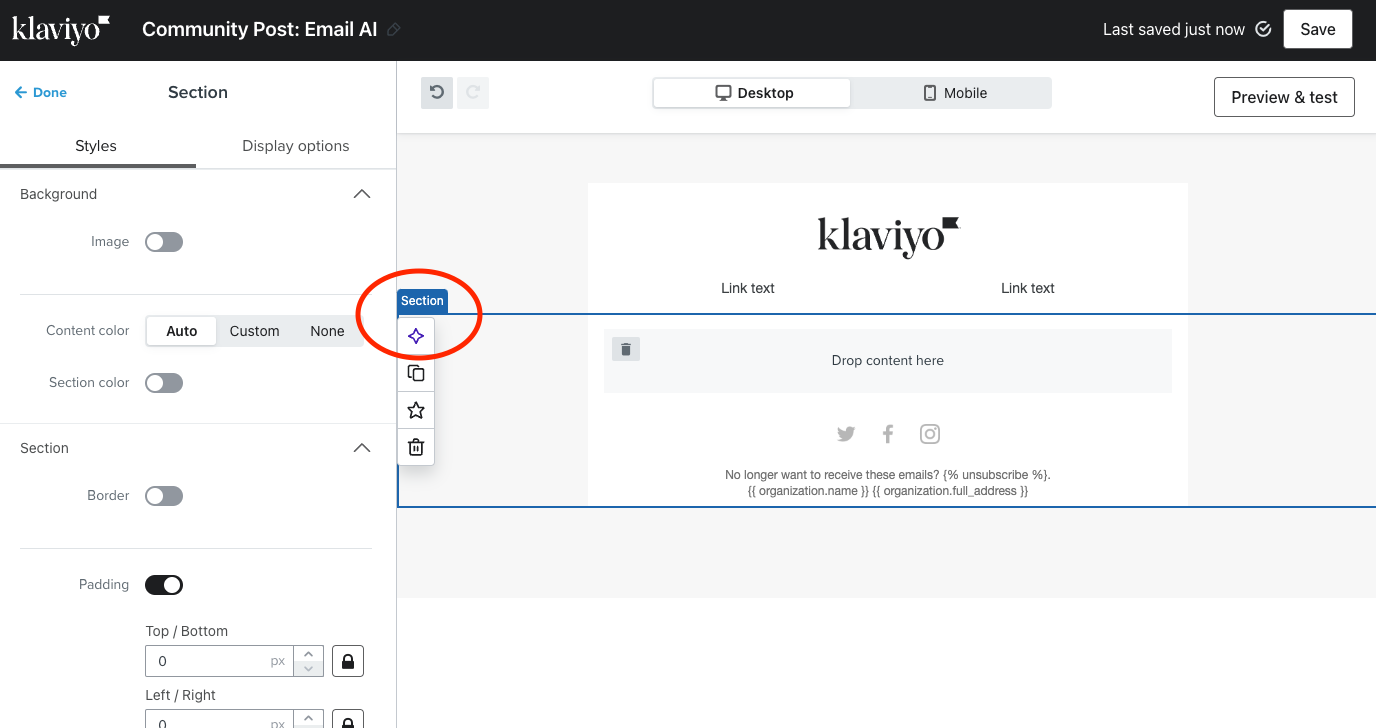The width and height of the screenshot is (1376, 728).
Task: Switch to the Styles tab
Action: click(96, 146)
